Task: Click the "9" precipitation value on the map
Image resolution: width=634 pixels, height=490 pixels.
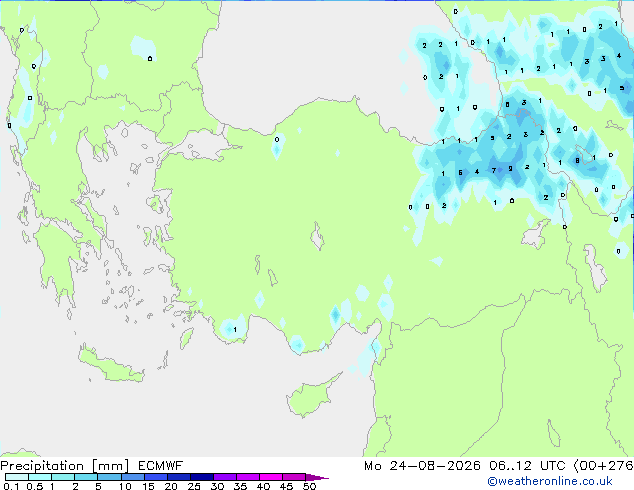Action: click(510, 169)
